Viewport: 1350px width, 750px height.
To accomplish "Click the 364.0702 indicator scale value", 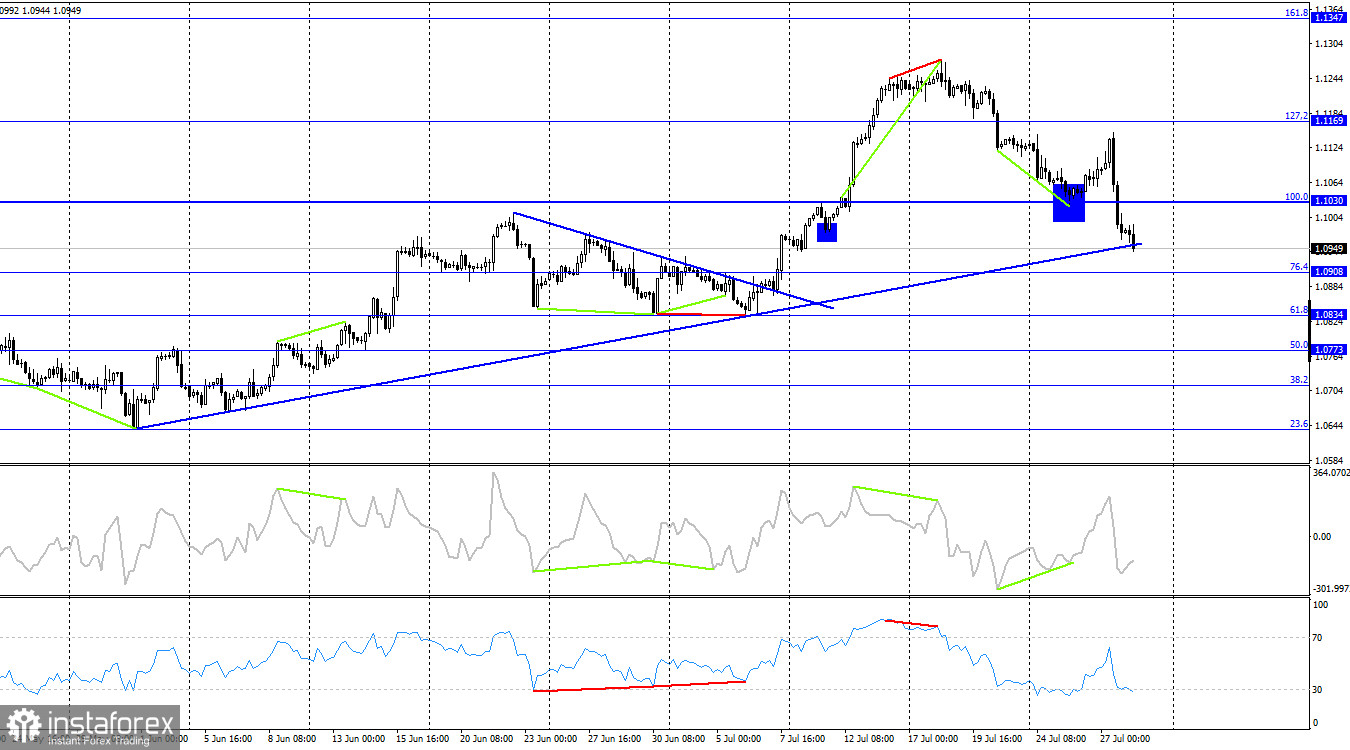I will point(1331,472).
